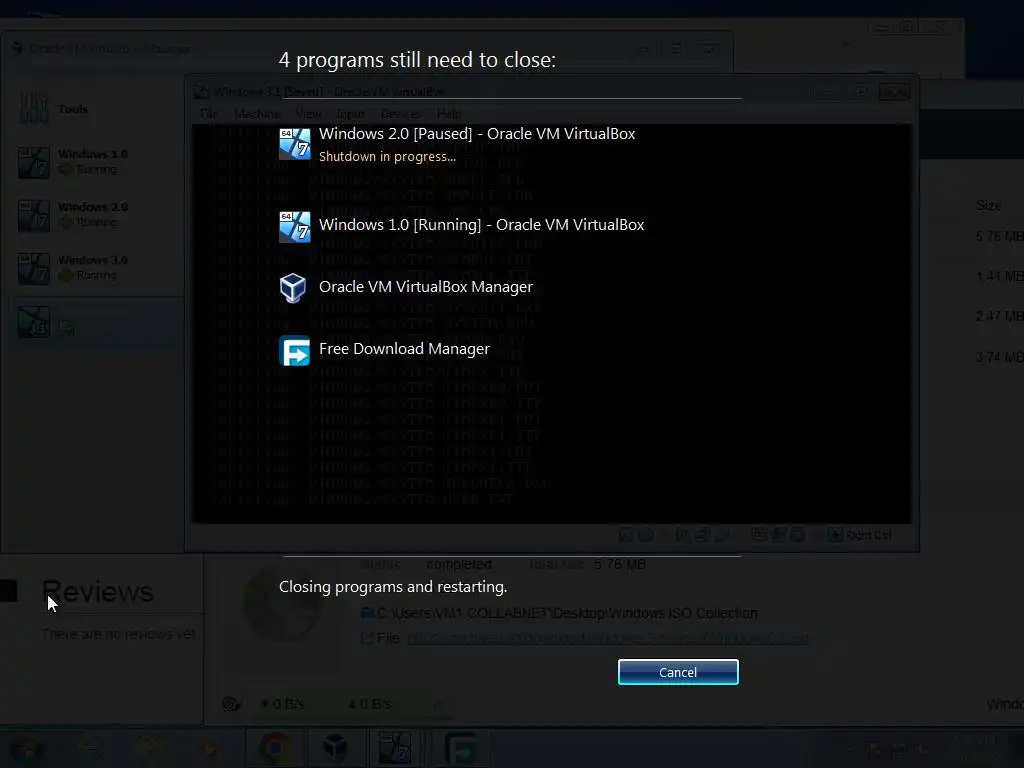Click Chrome icon on dimmed taskbar
The width and height of the screenshot is (1024, 768).
click(x=275, y=748)
